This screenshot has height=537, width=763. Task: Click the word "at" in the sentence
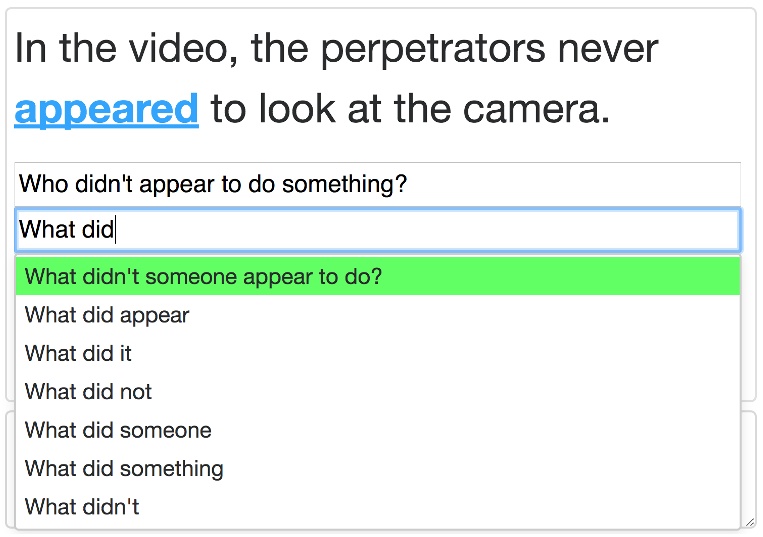[364, 109]
